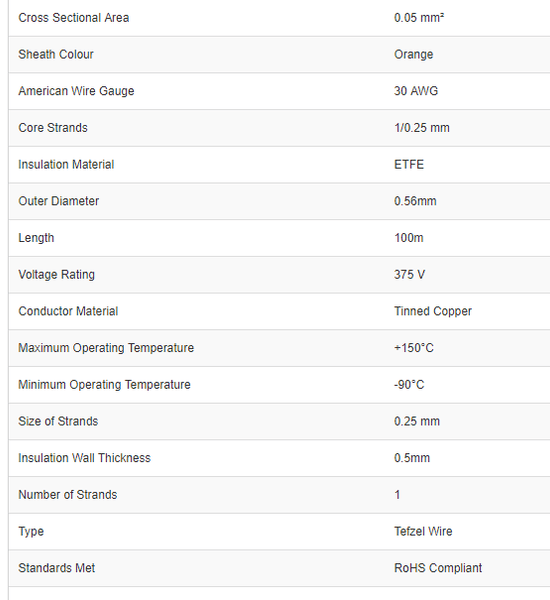This screenshot has width=550, height=600.
Task: Click the Cross Sectional Area label
Action: point(73,18)
